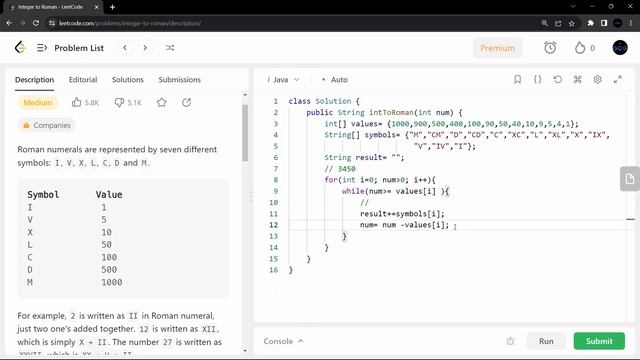
Task: Expand the Console panel
Action: pos(283,341)
